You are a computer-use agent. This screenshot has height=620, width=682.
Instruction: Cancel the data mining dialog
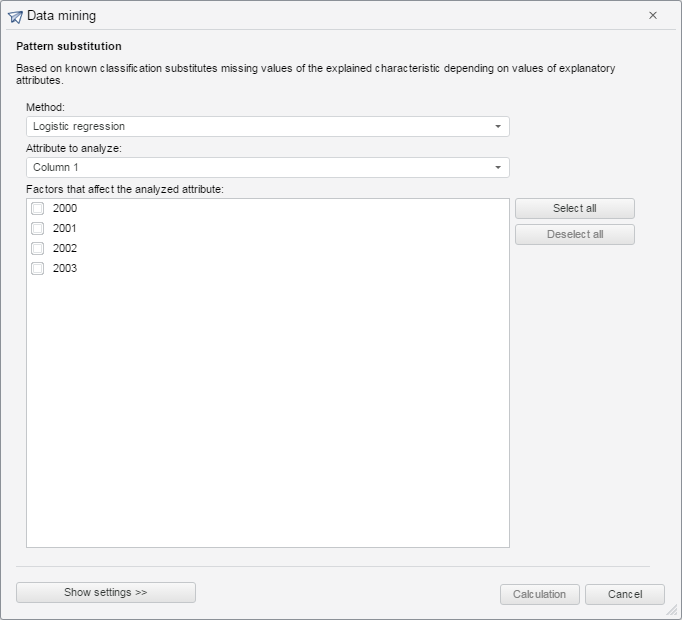625,595
